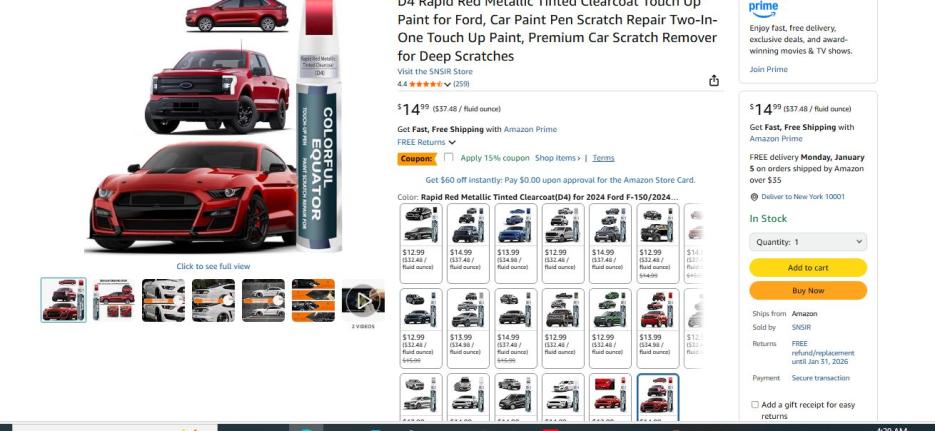
Task: Open coupon Terms link
Action: coord(603,158)
